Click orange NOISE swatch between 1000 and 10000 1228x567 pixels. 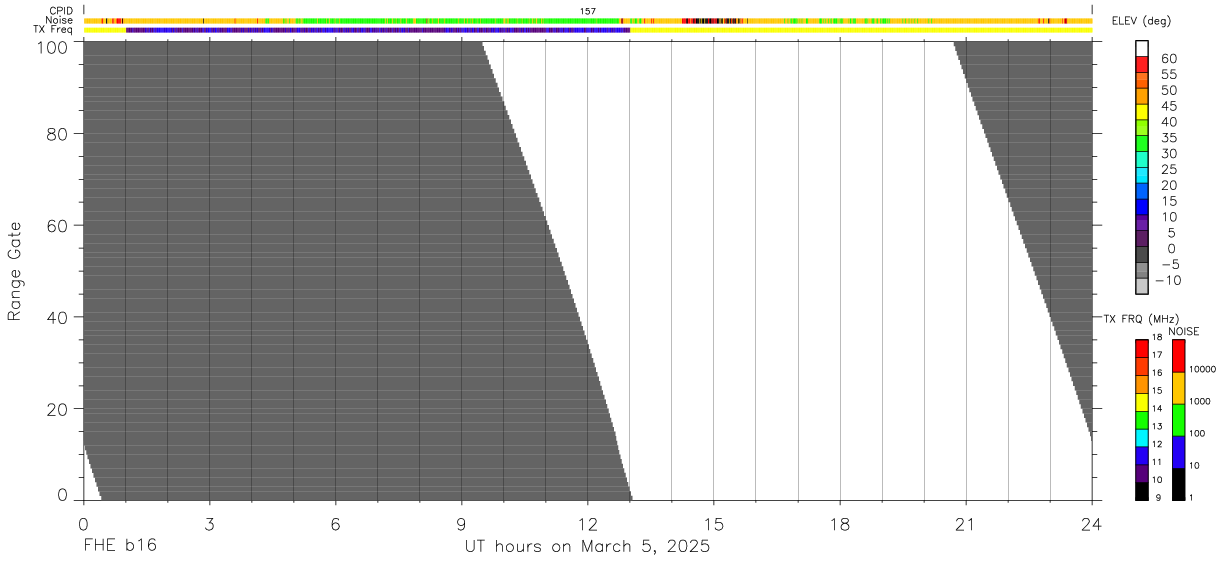pyautogui.click(x=1178, y=388)
